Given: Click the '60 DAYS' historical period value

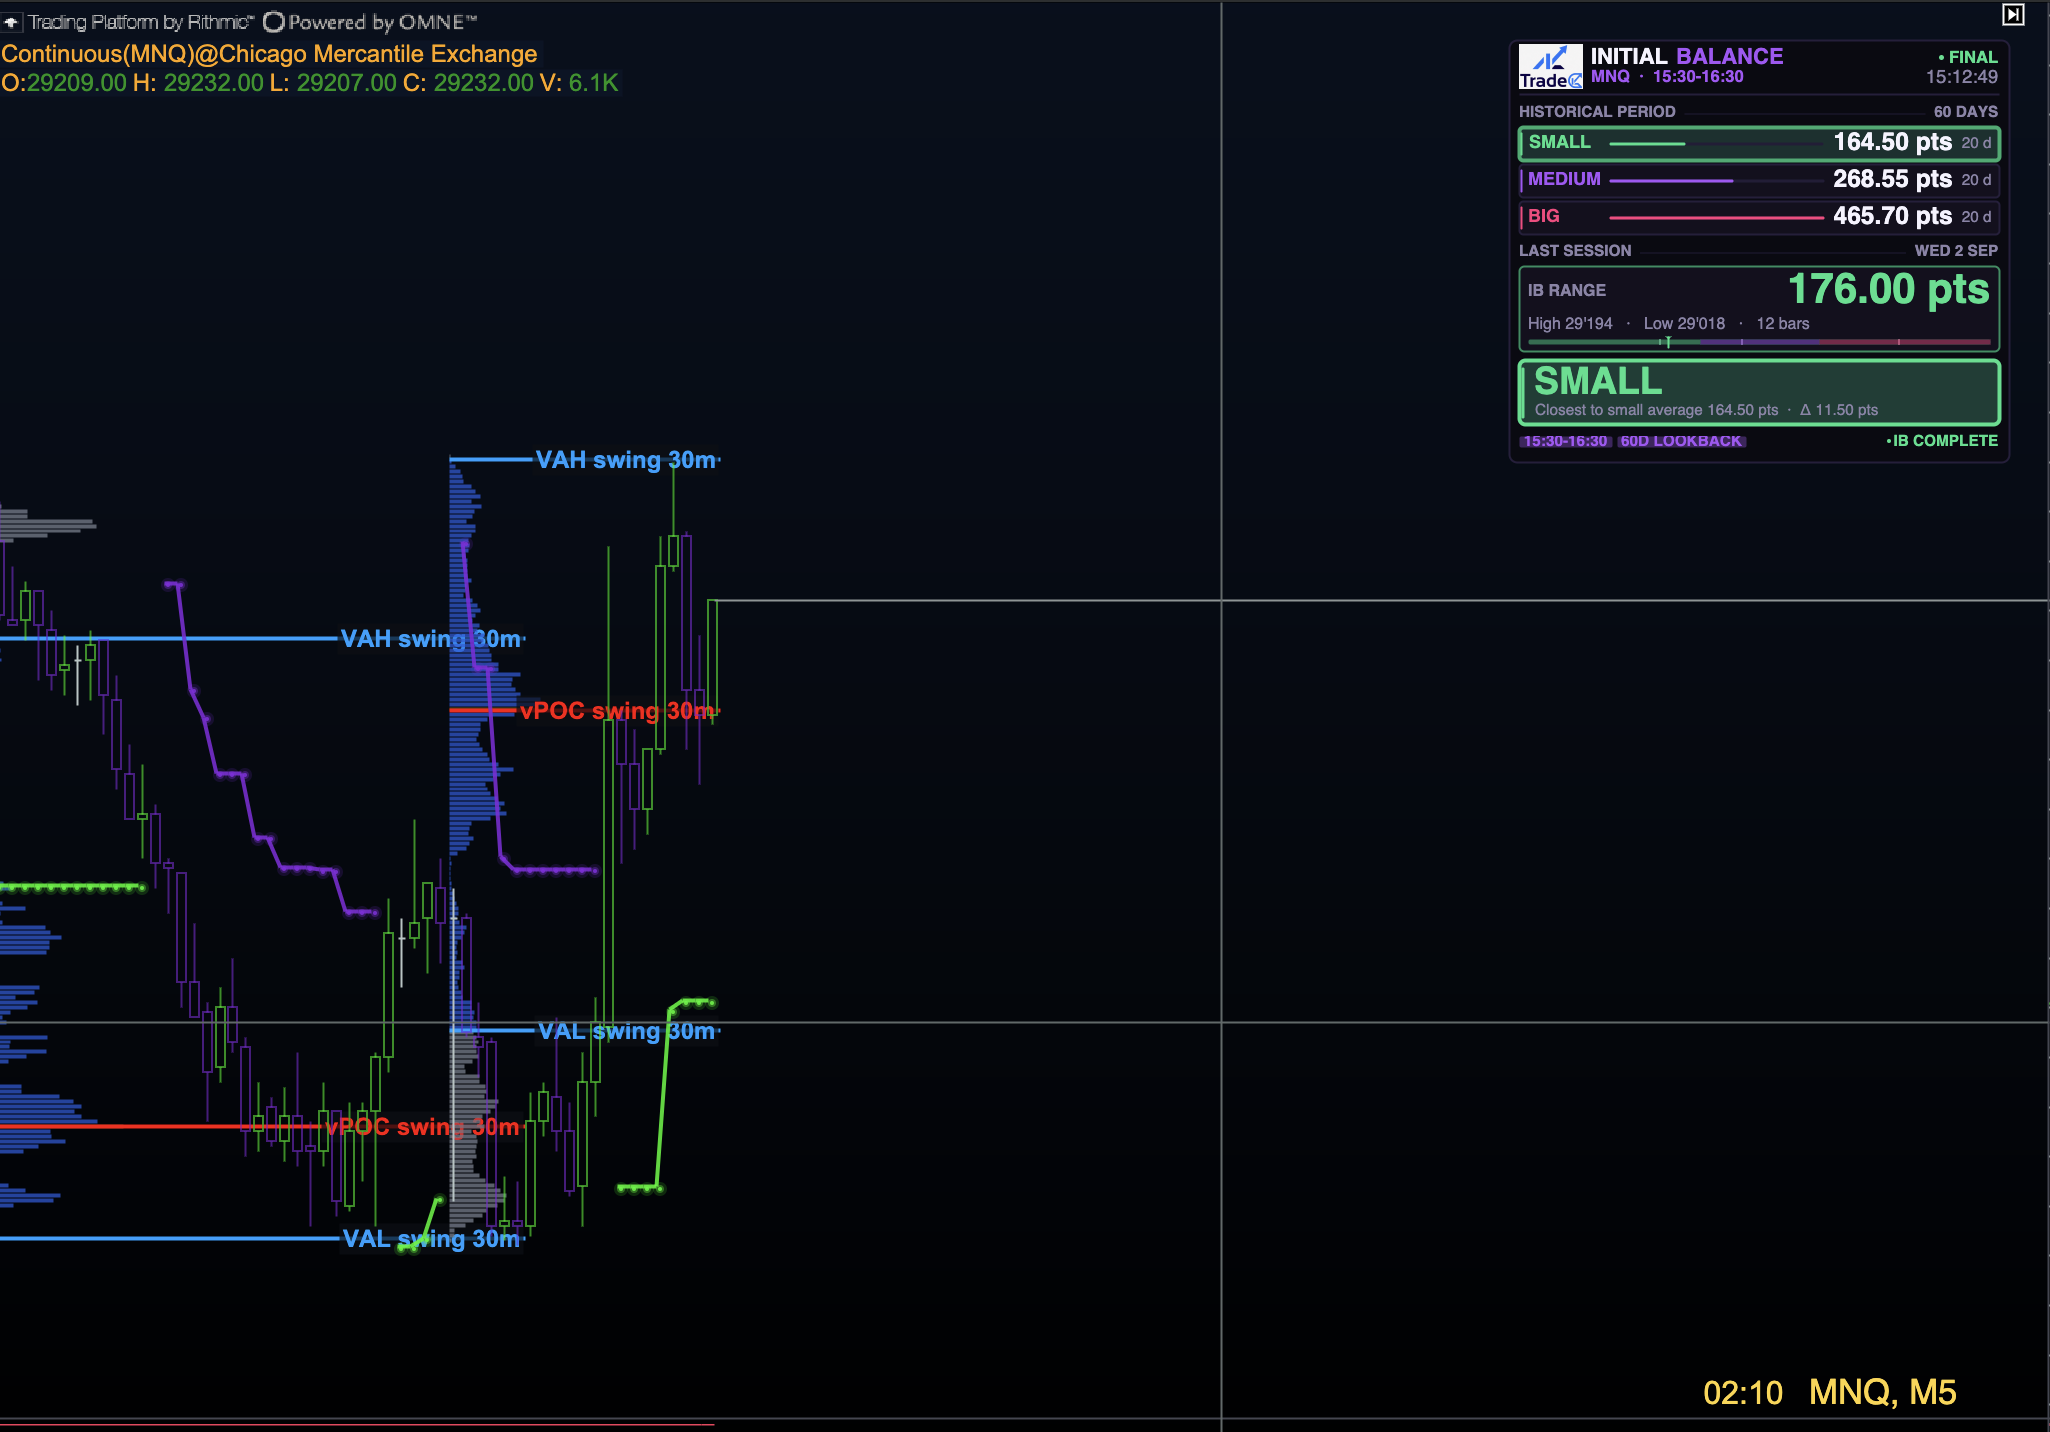Looking at the screenshot, I should [1965, 112].
